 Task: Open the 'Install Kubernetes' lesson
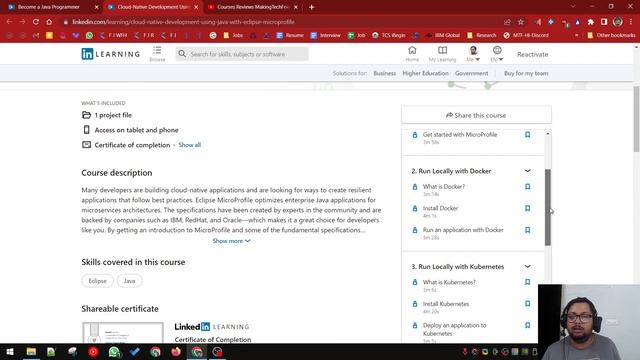pyautogui.click(x=446, y=304)
